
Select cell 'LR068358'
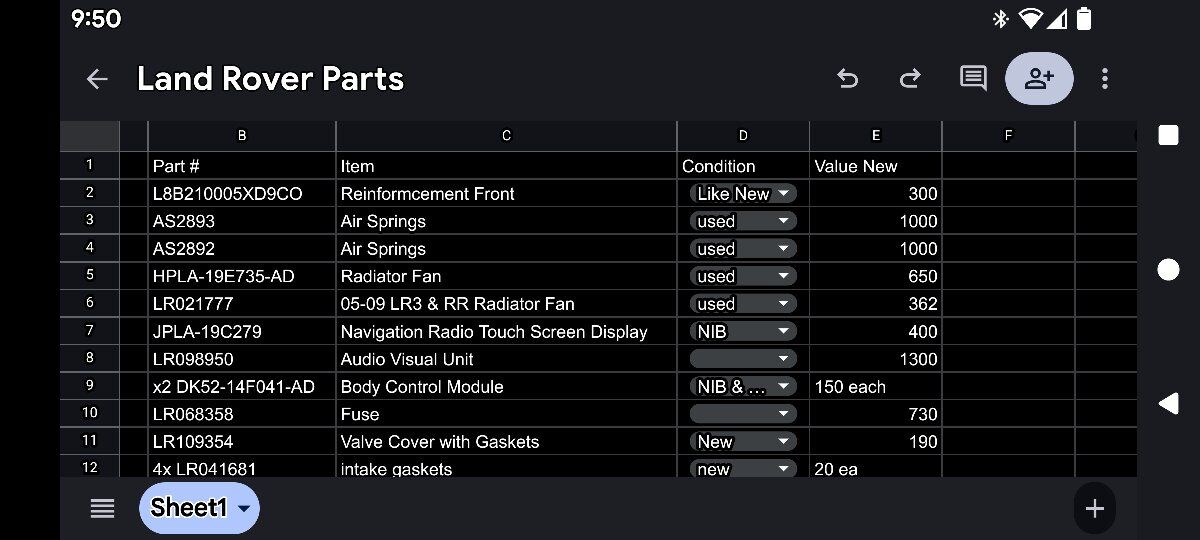(242, 414)
